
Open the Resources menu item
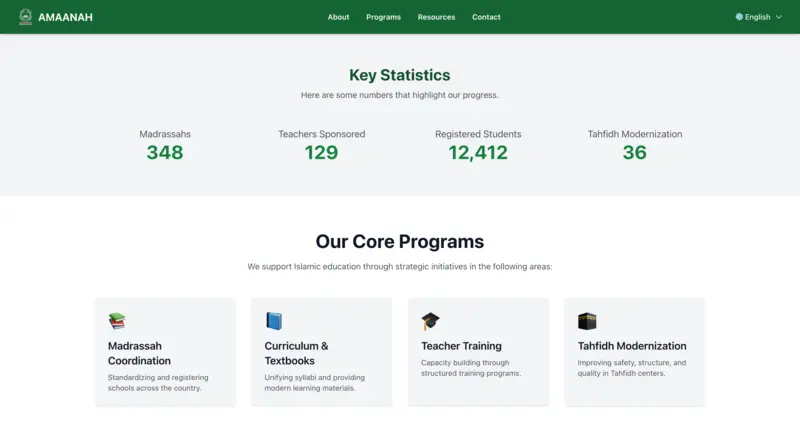(436, 17)
